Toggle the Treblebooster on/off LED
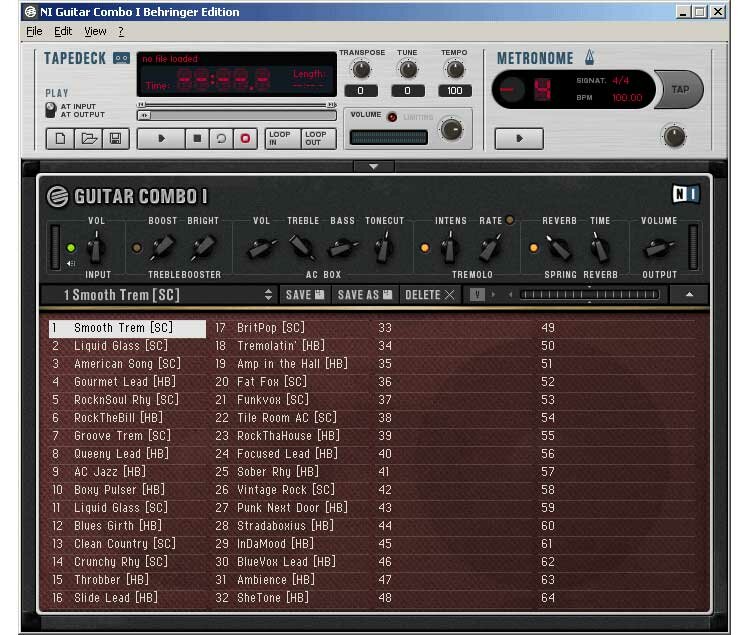This screenshot has width=750, height=635. point(137,247)
